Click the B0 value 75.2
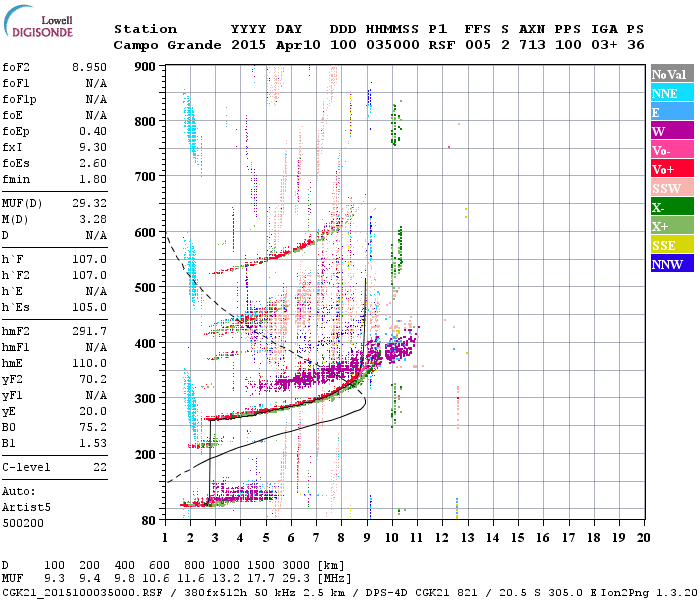 click(93, 427)
